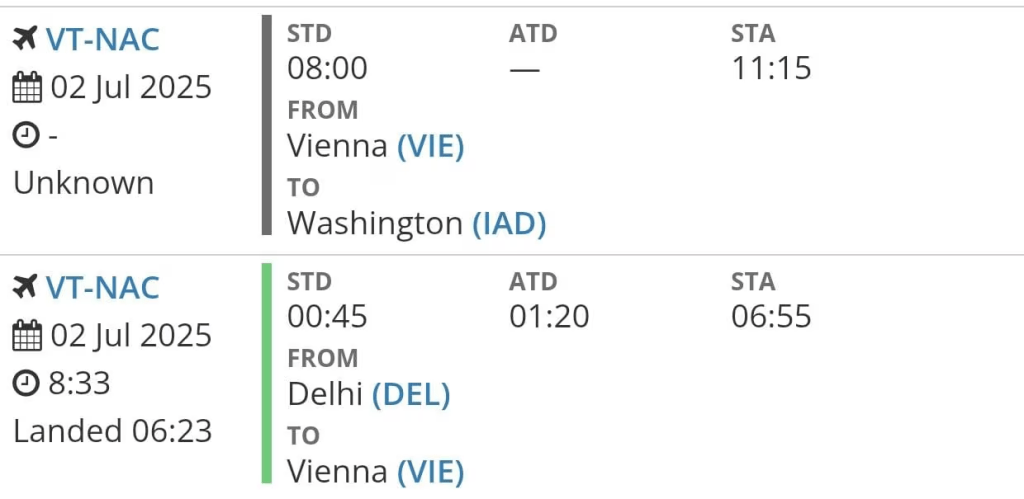Click clock icon beside 8:33 duration

(x=26, y=384)
